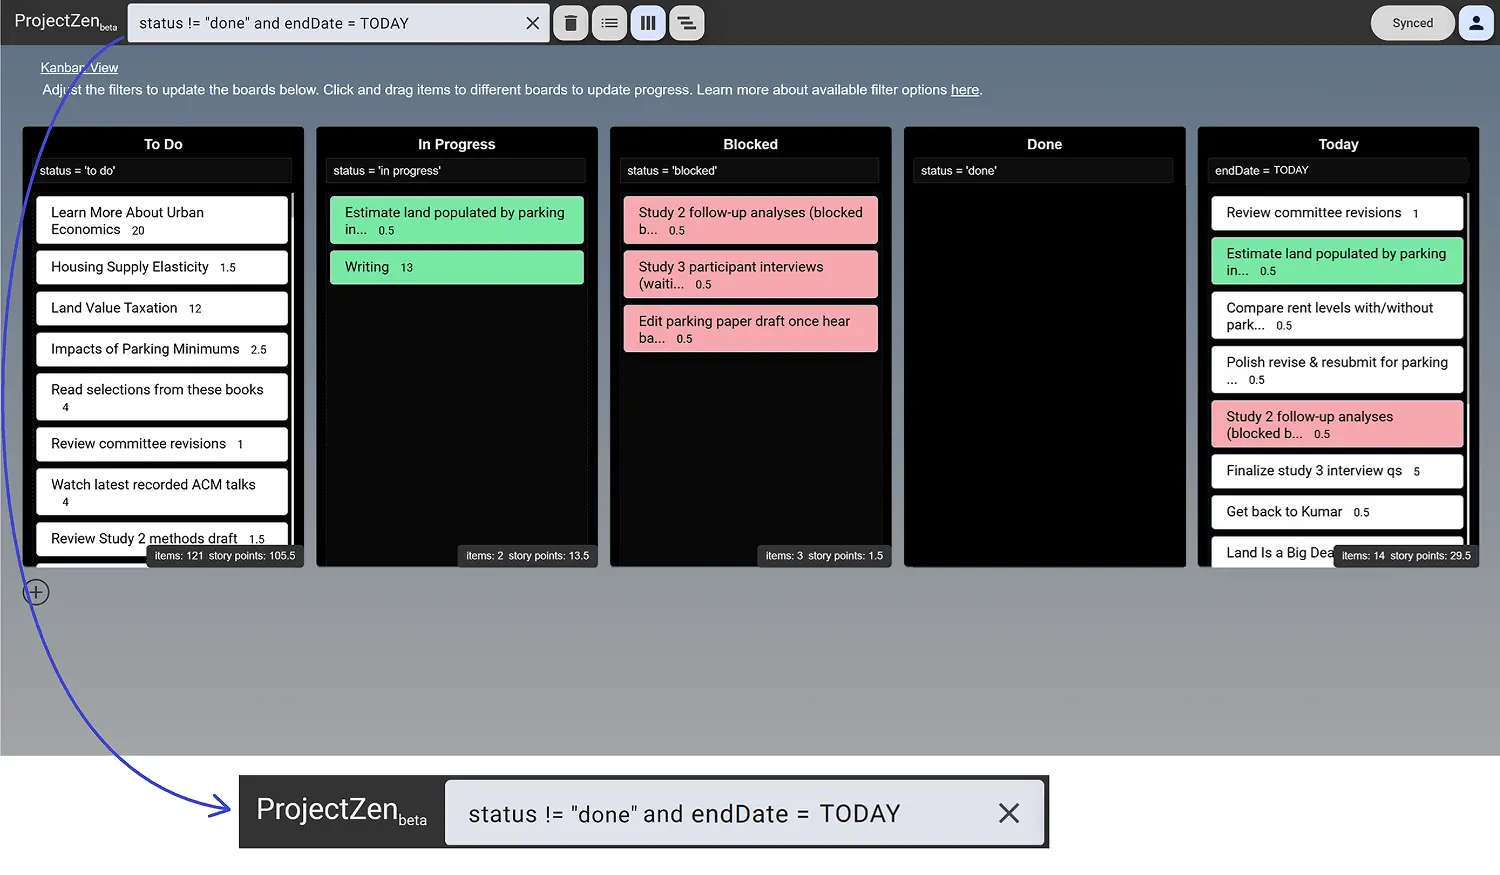
Task: Select red 'Study 2 follow-up analyses' card in Today
Action: point(1337,424)
